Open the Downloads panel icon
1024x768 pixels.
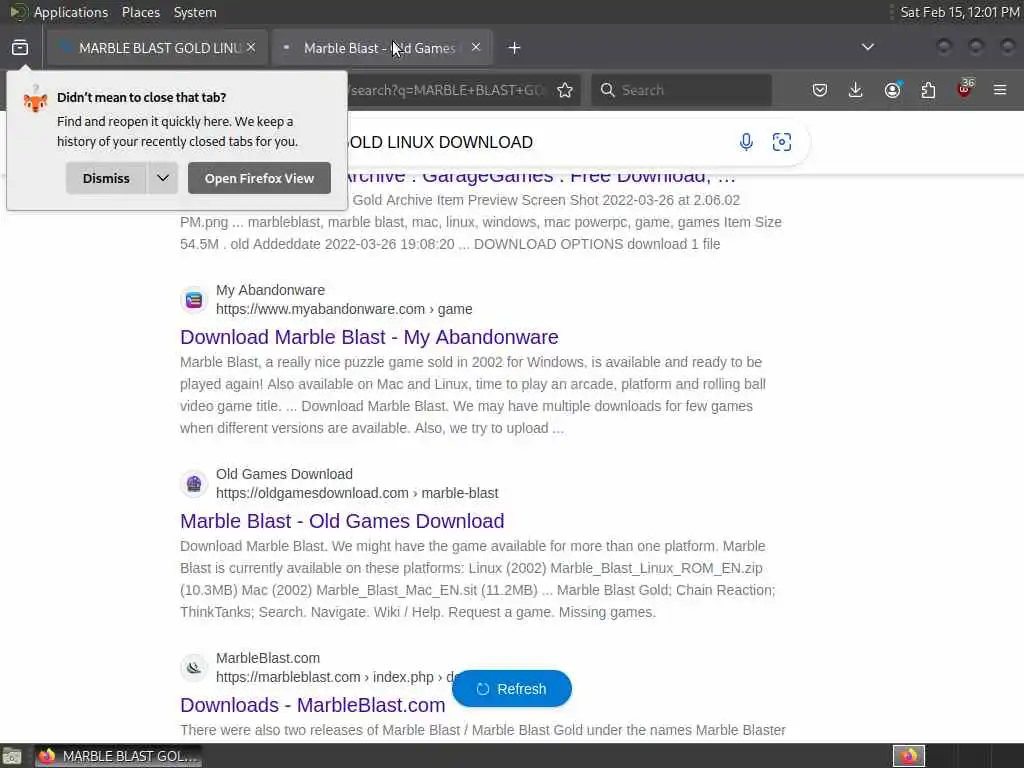(856, 90)
